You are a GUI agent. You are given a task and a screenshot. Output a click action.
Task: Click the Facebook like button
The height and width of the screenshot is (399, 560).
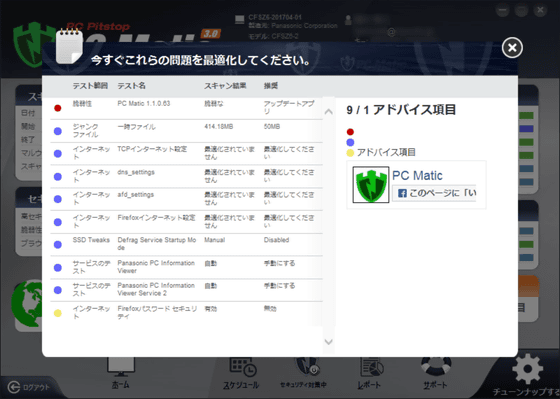(434, 193)
